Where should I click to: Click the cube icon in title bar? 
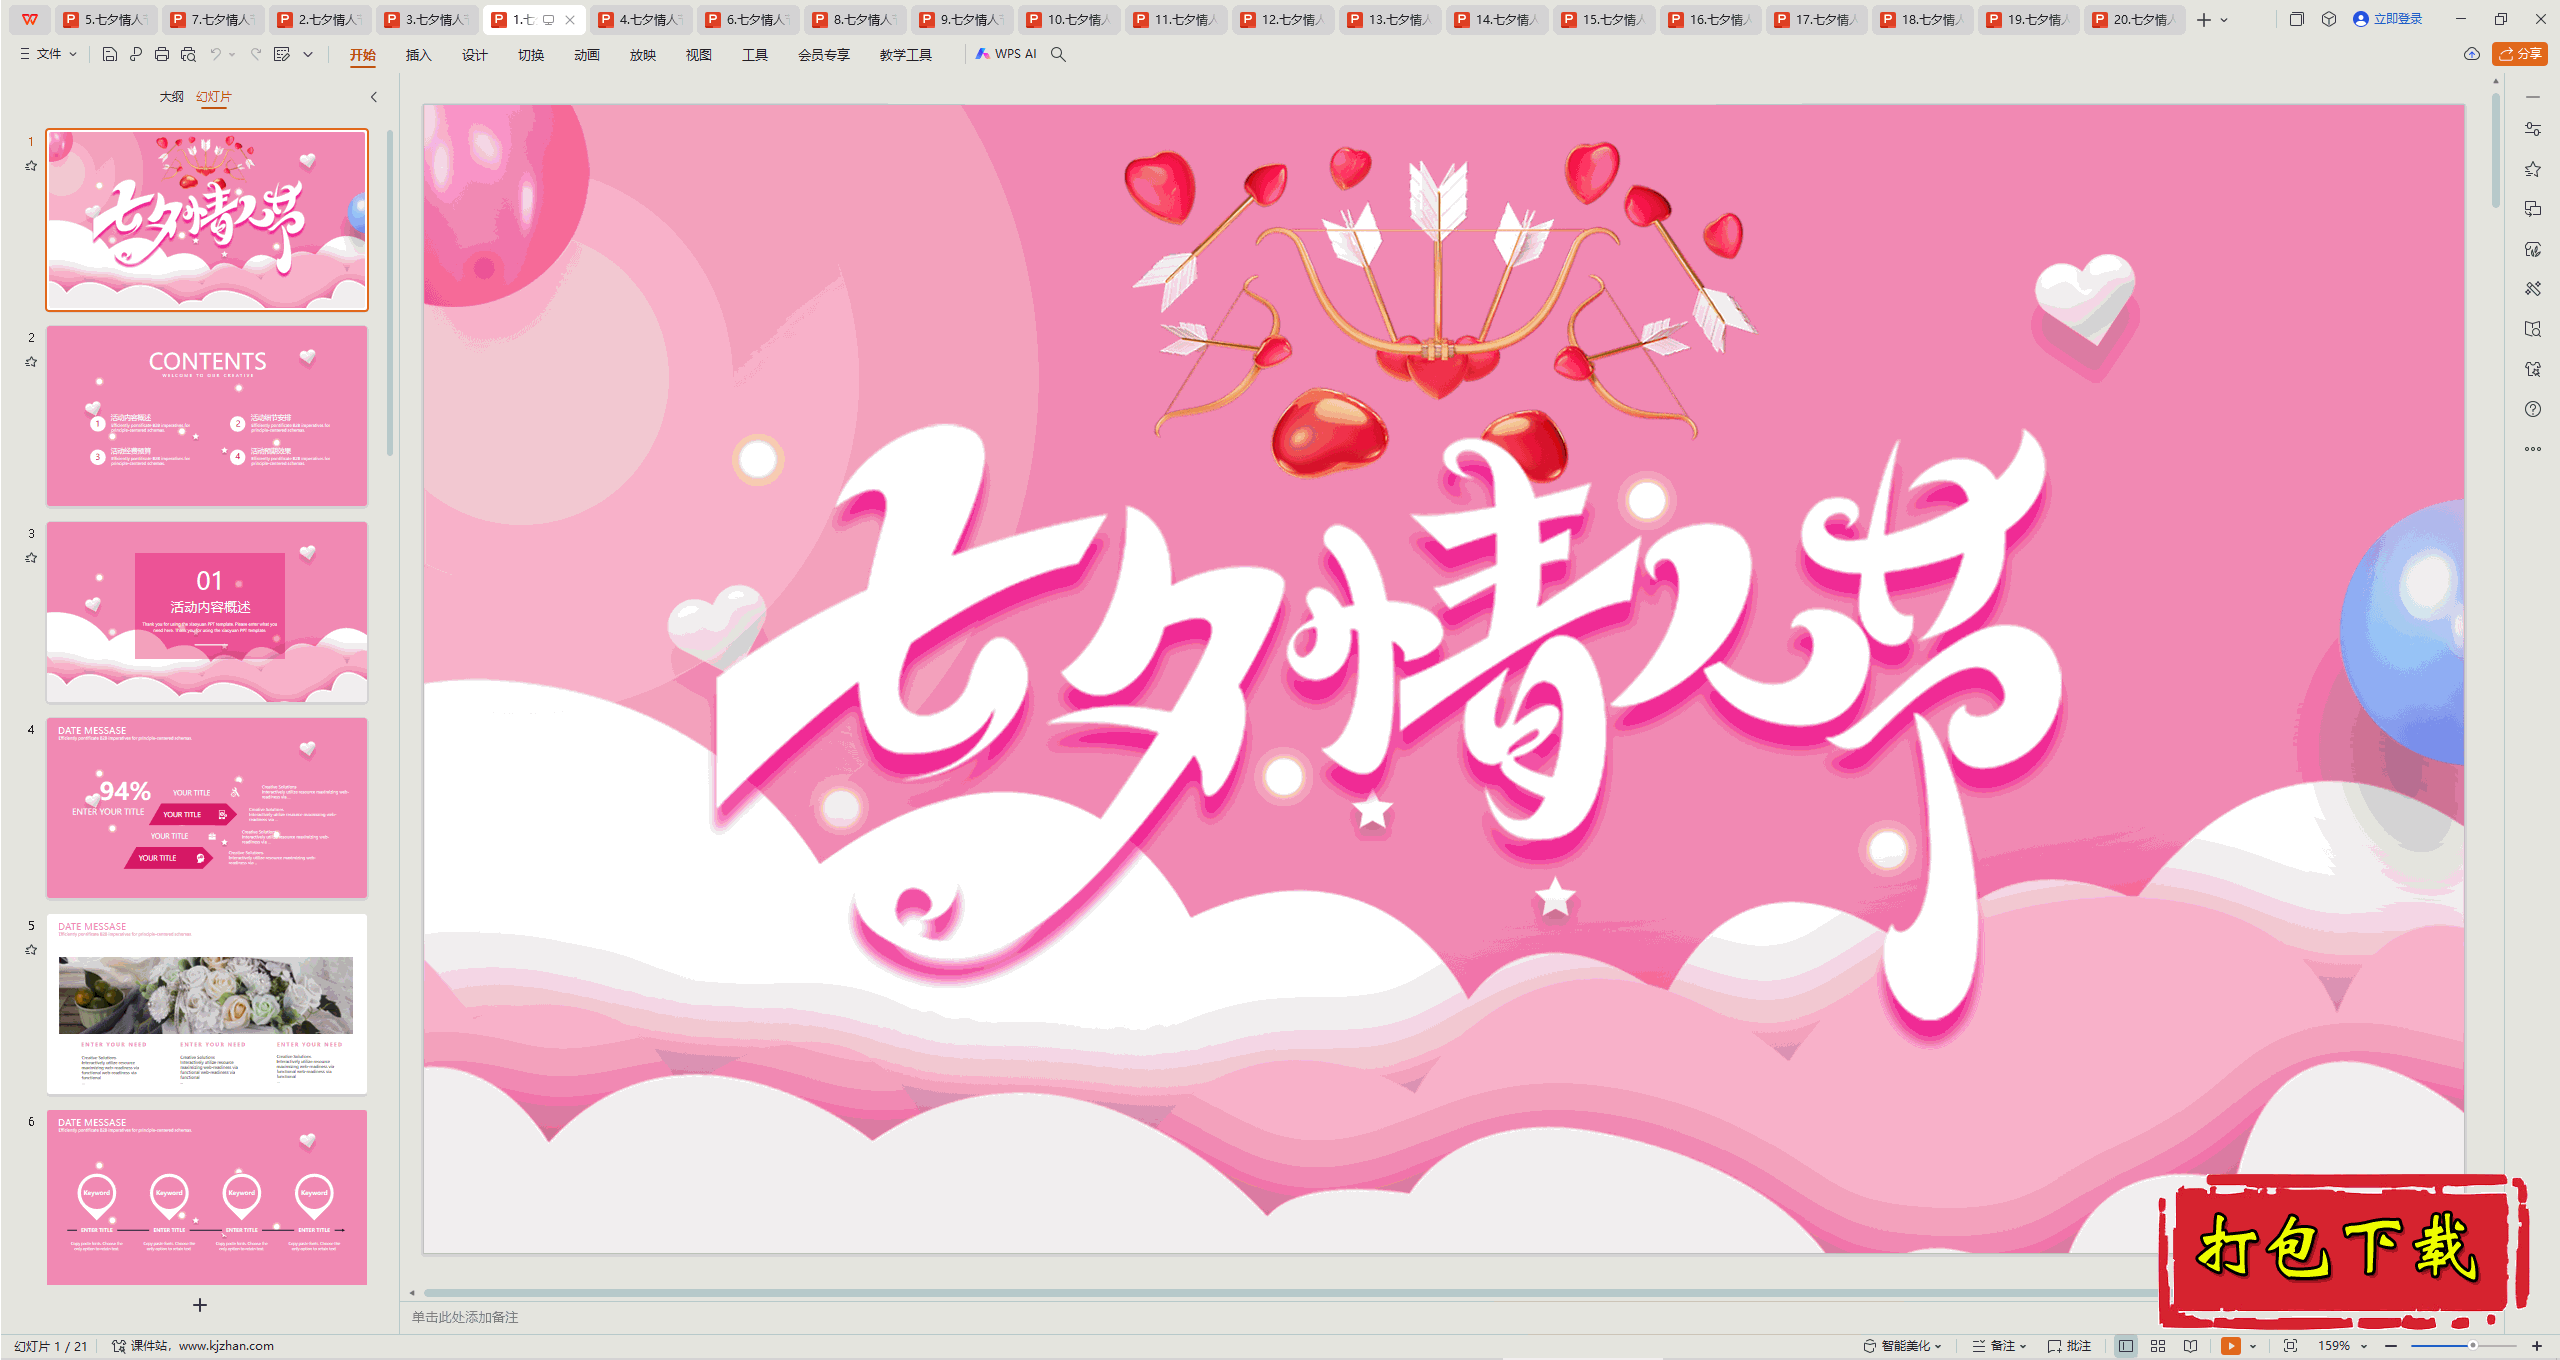pos(2329,19)
